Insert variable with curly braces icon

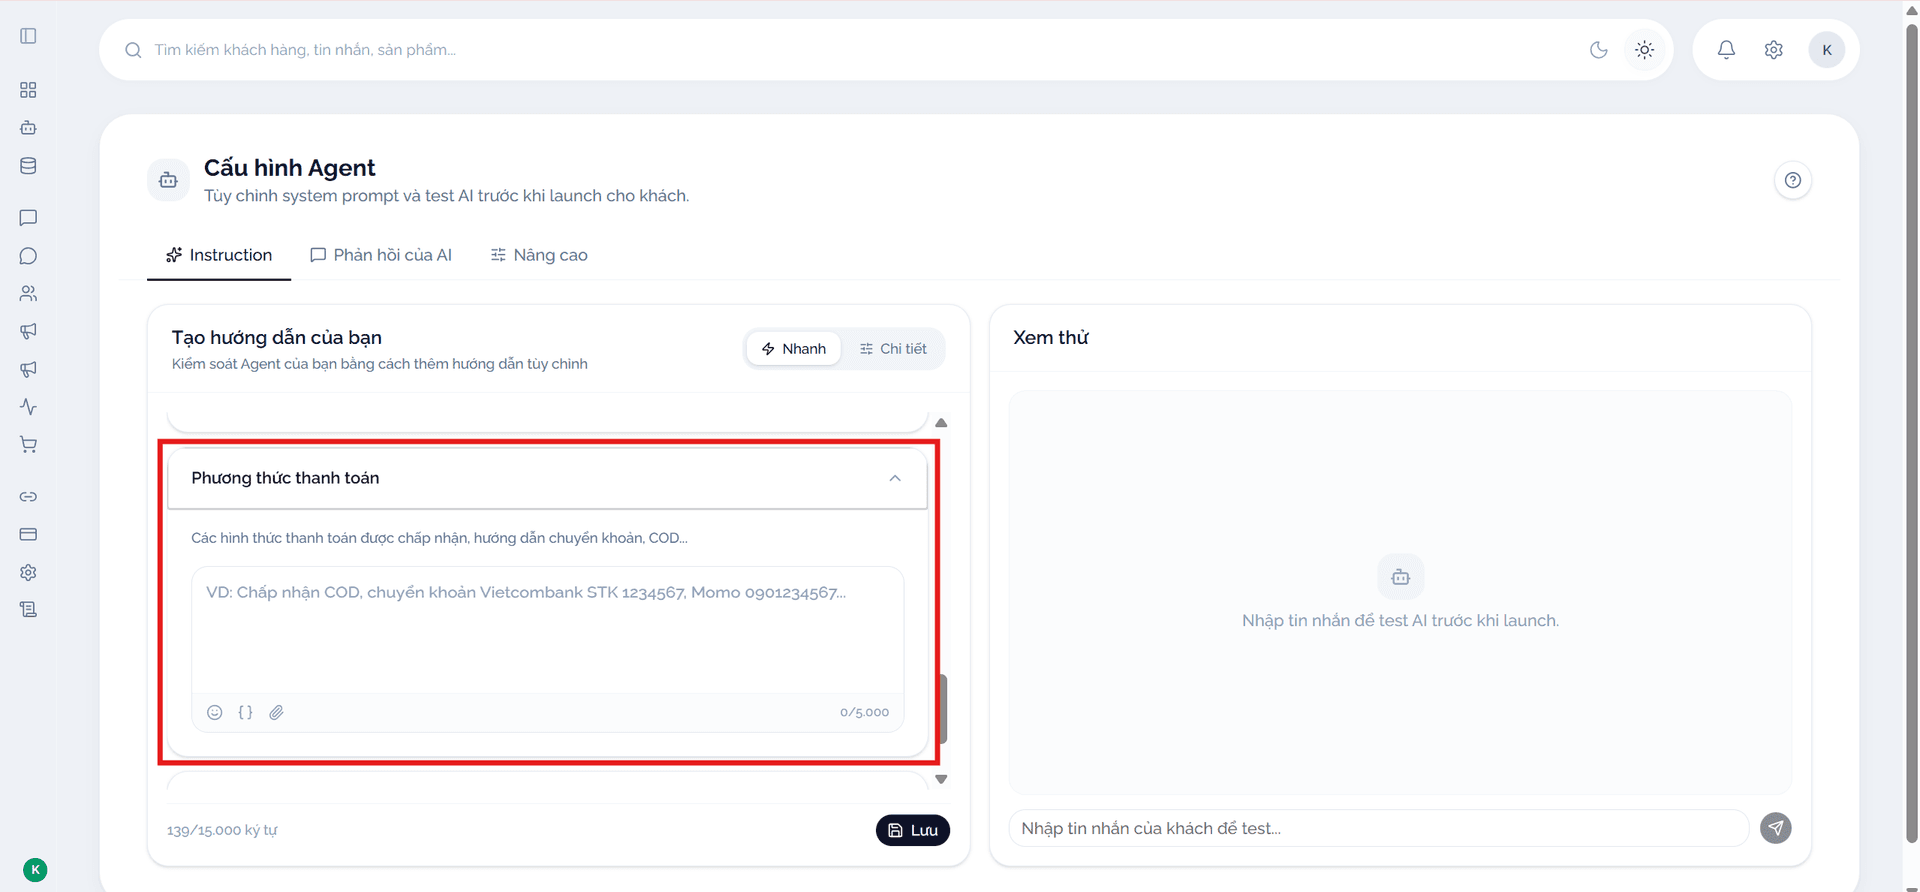[x=246, y=712]
